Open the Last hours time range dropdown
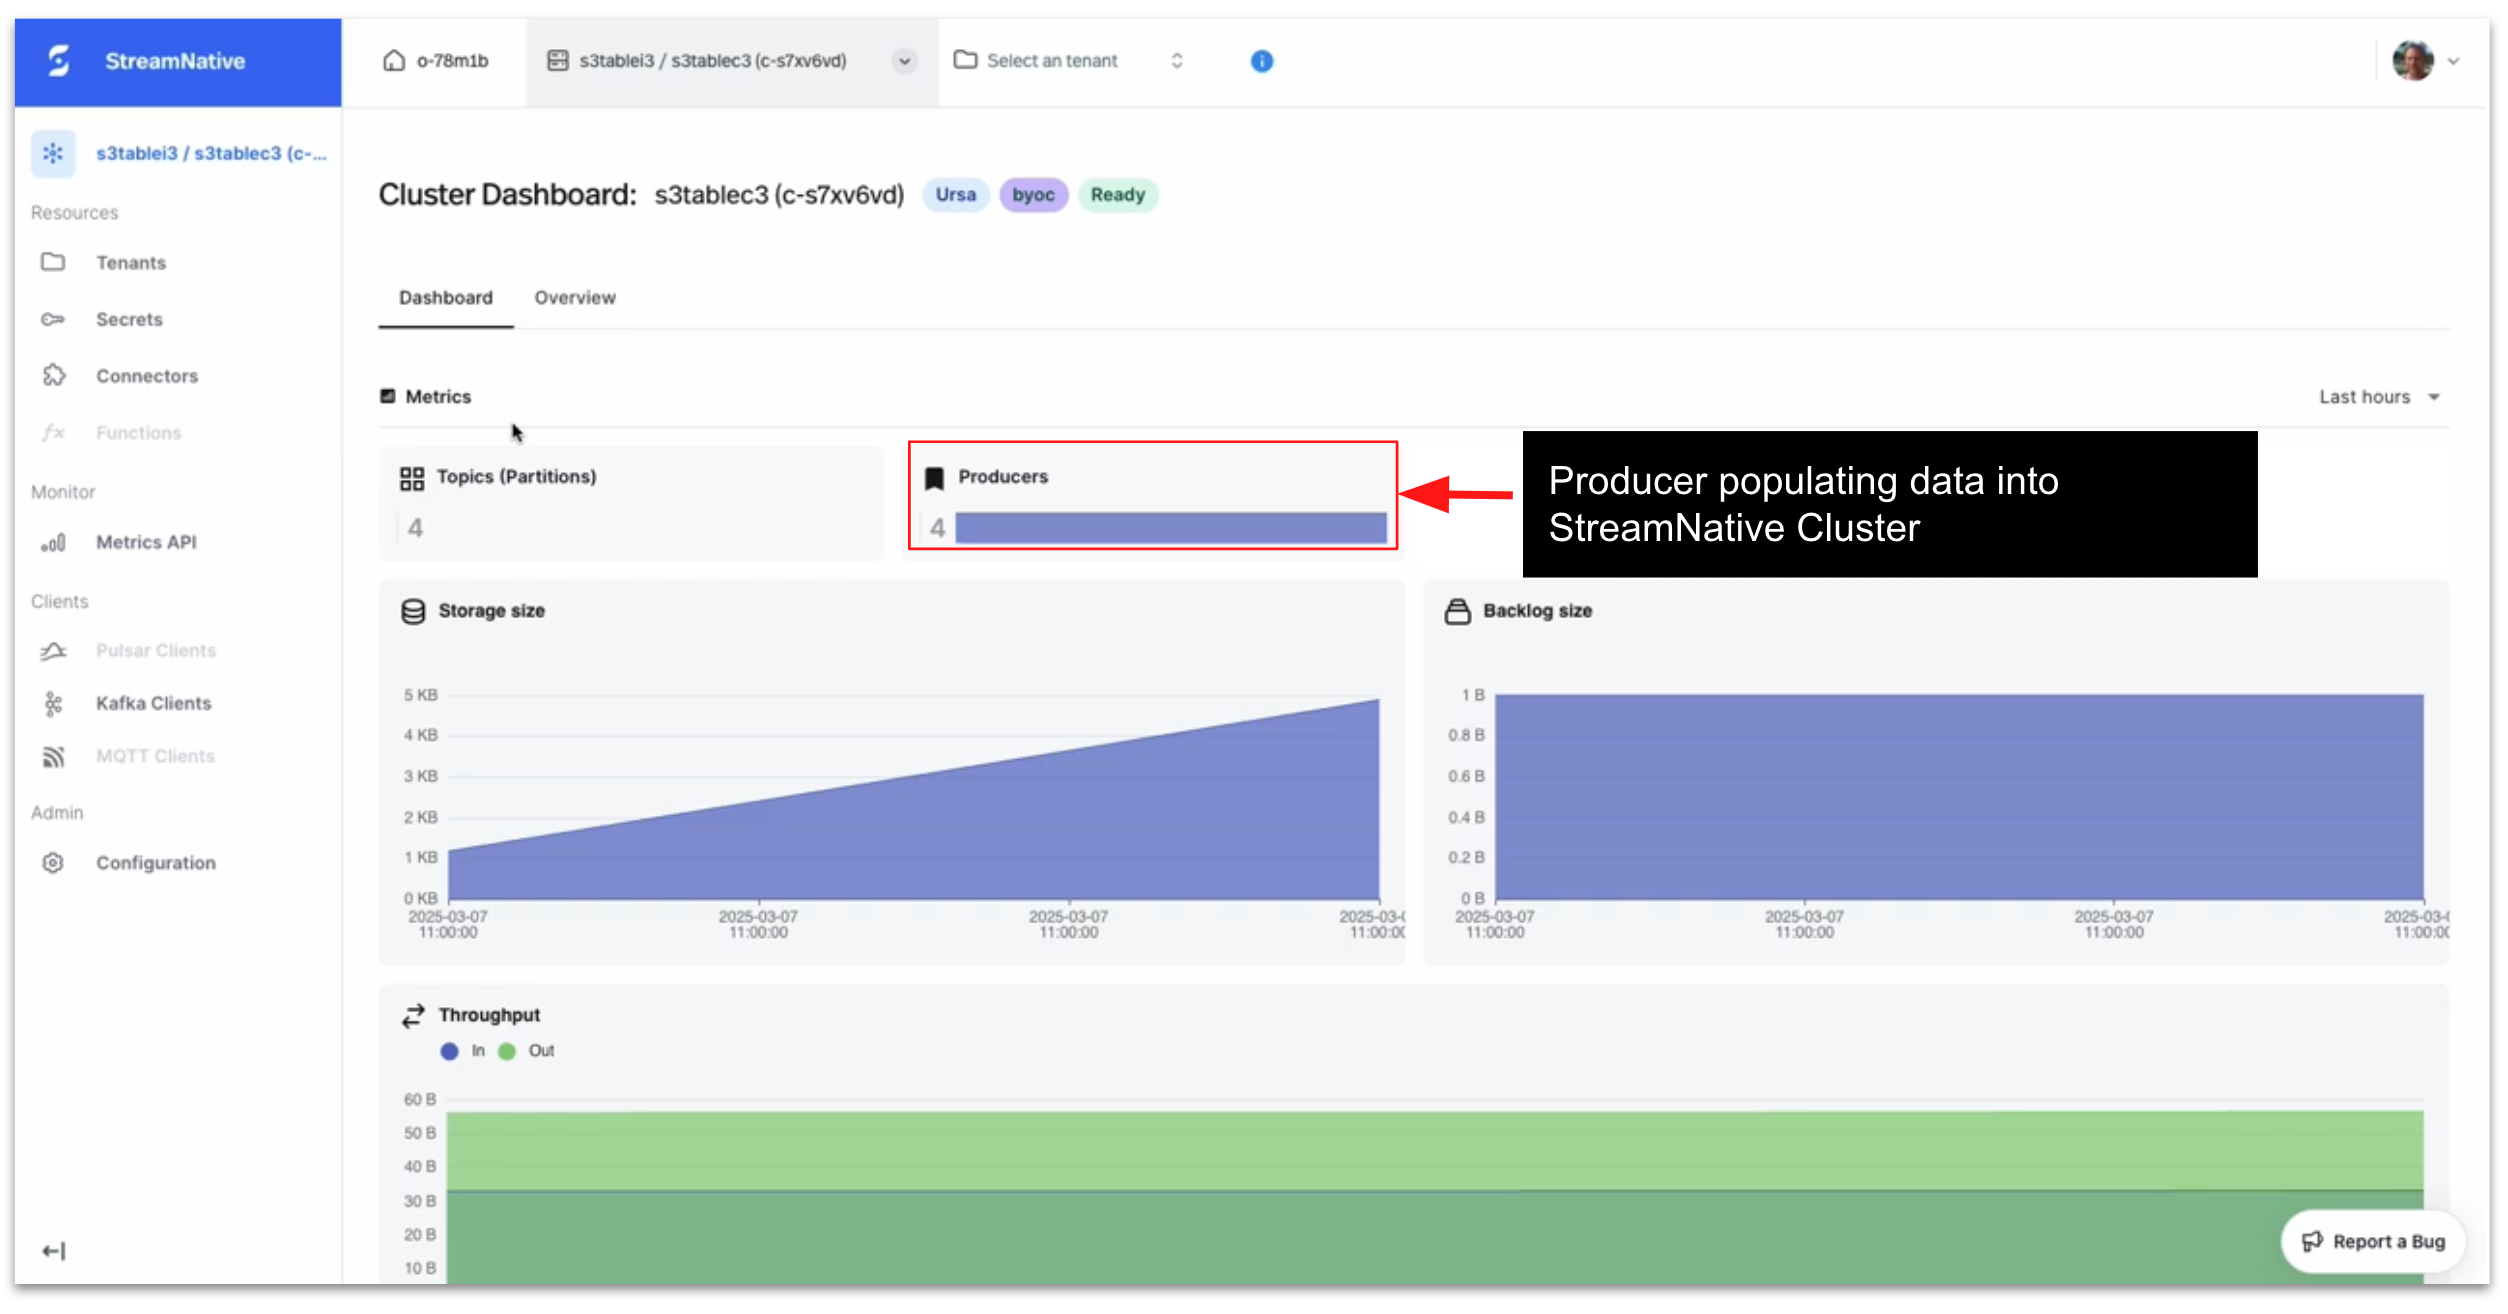This screenshot has width=2508, height=1314. pyautogui.click(x=2379, y=396)
